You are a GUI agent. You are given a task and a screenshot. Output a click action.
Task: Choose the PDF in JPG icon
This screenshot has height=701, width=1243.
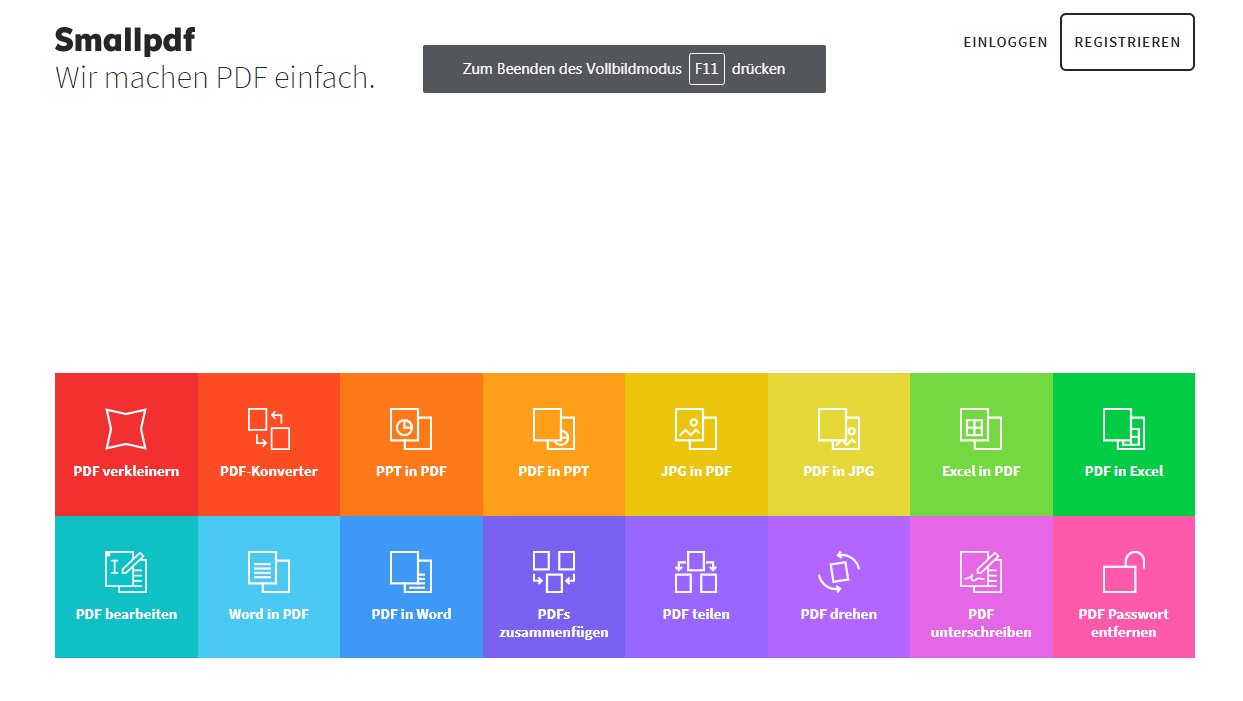[x=839, y=428]
